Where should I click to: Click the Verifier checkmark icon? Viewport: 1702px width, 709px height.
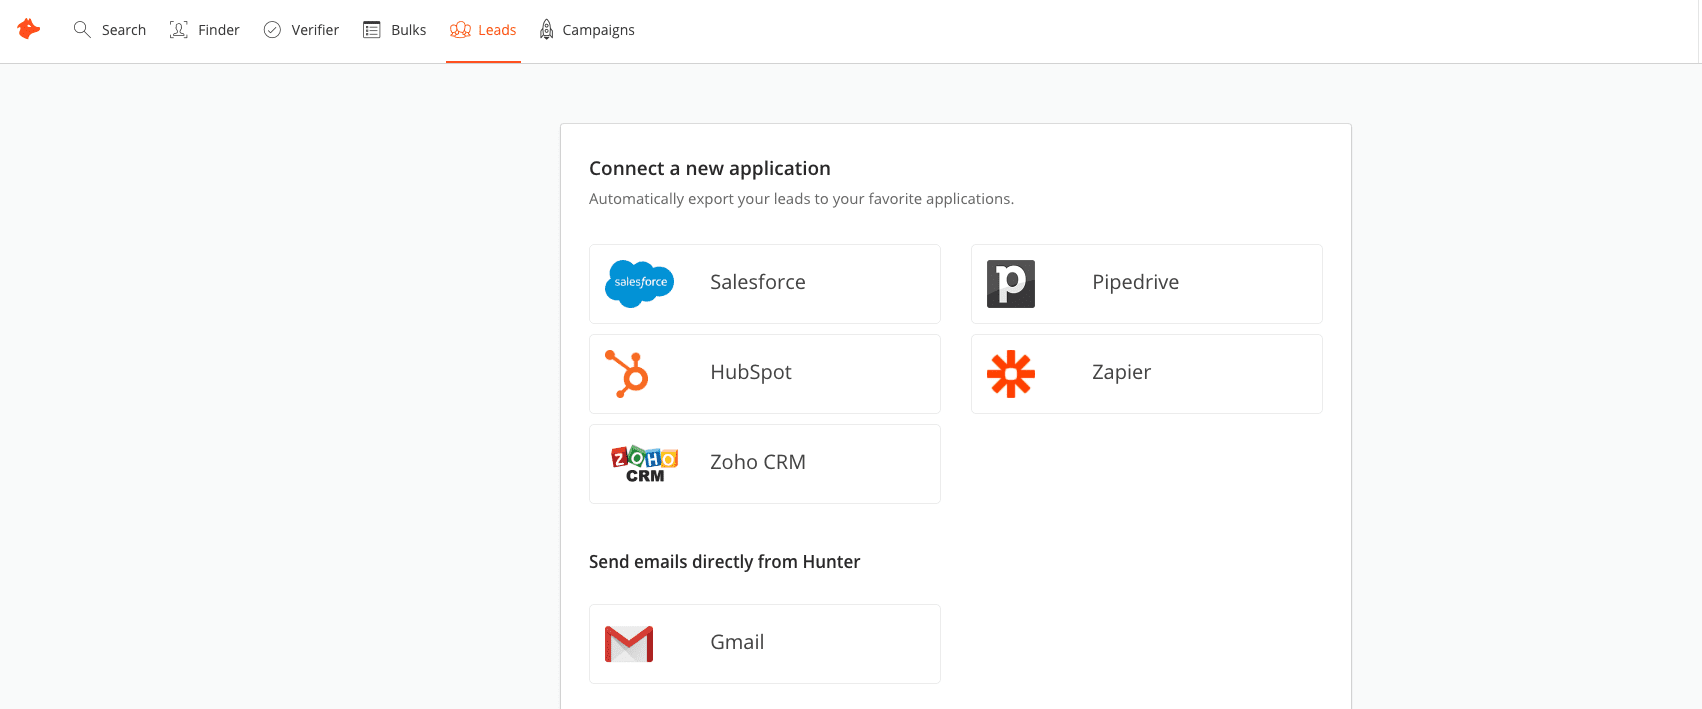[272, 30]
